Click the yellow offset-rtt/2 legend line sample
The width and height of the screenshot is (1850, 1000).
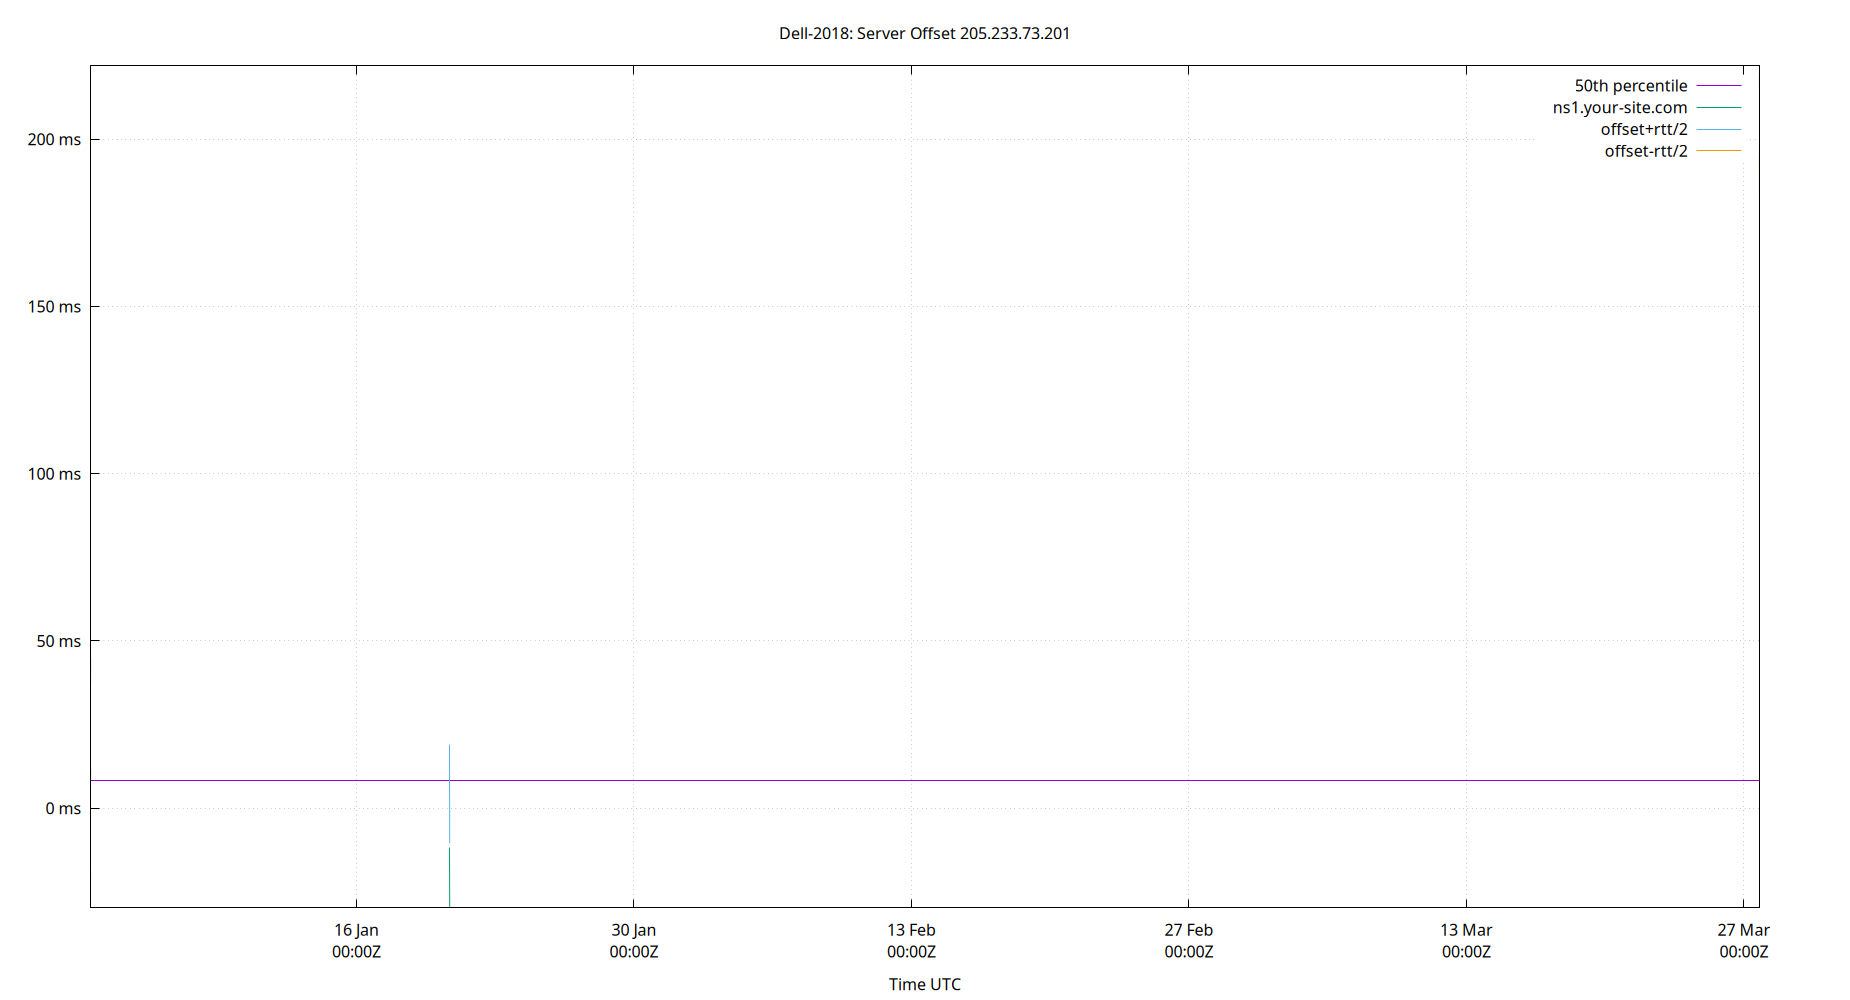[x=1718, y=151]
